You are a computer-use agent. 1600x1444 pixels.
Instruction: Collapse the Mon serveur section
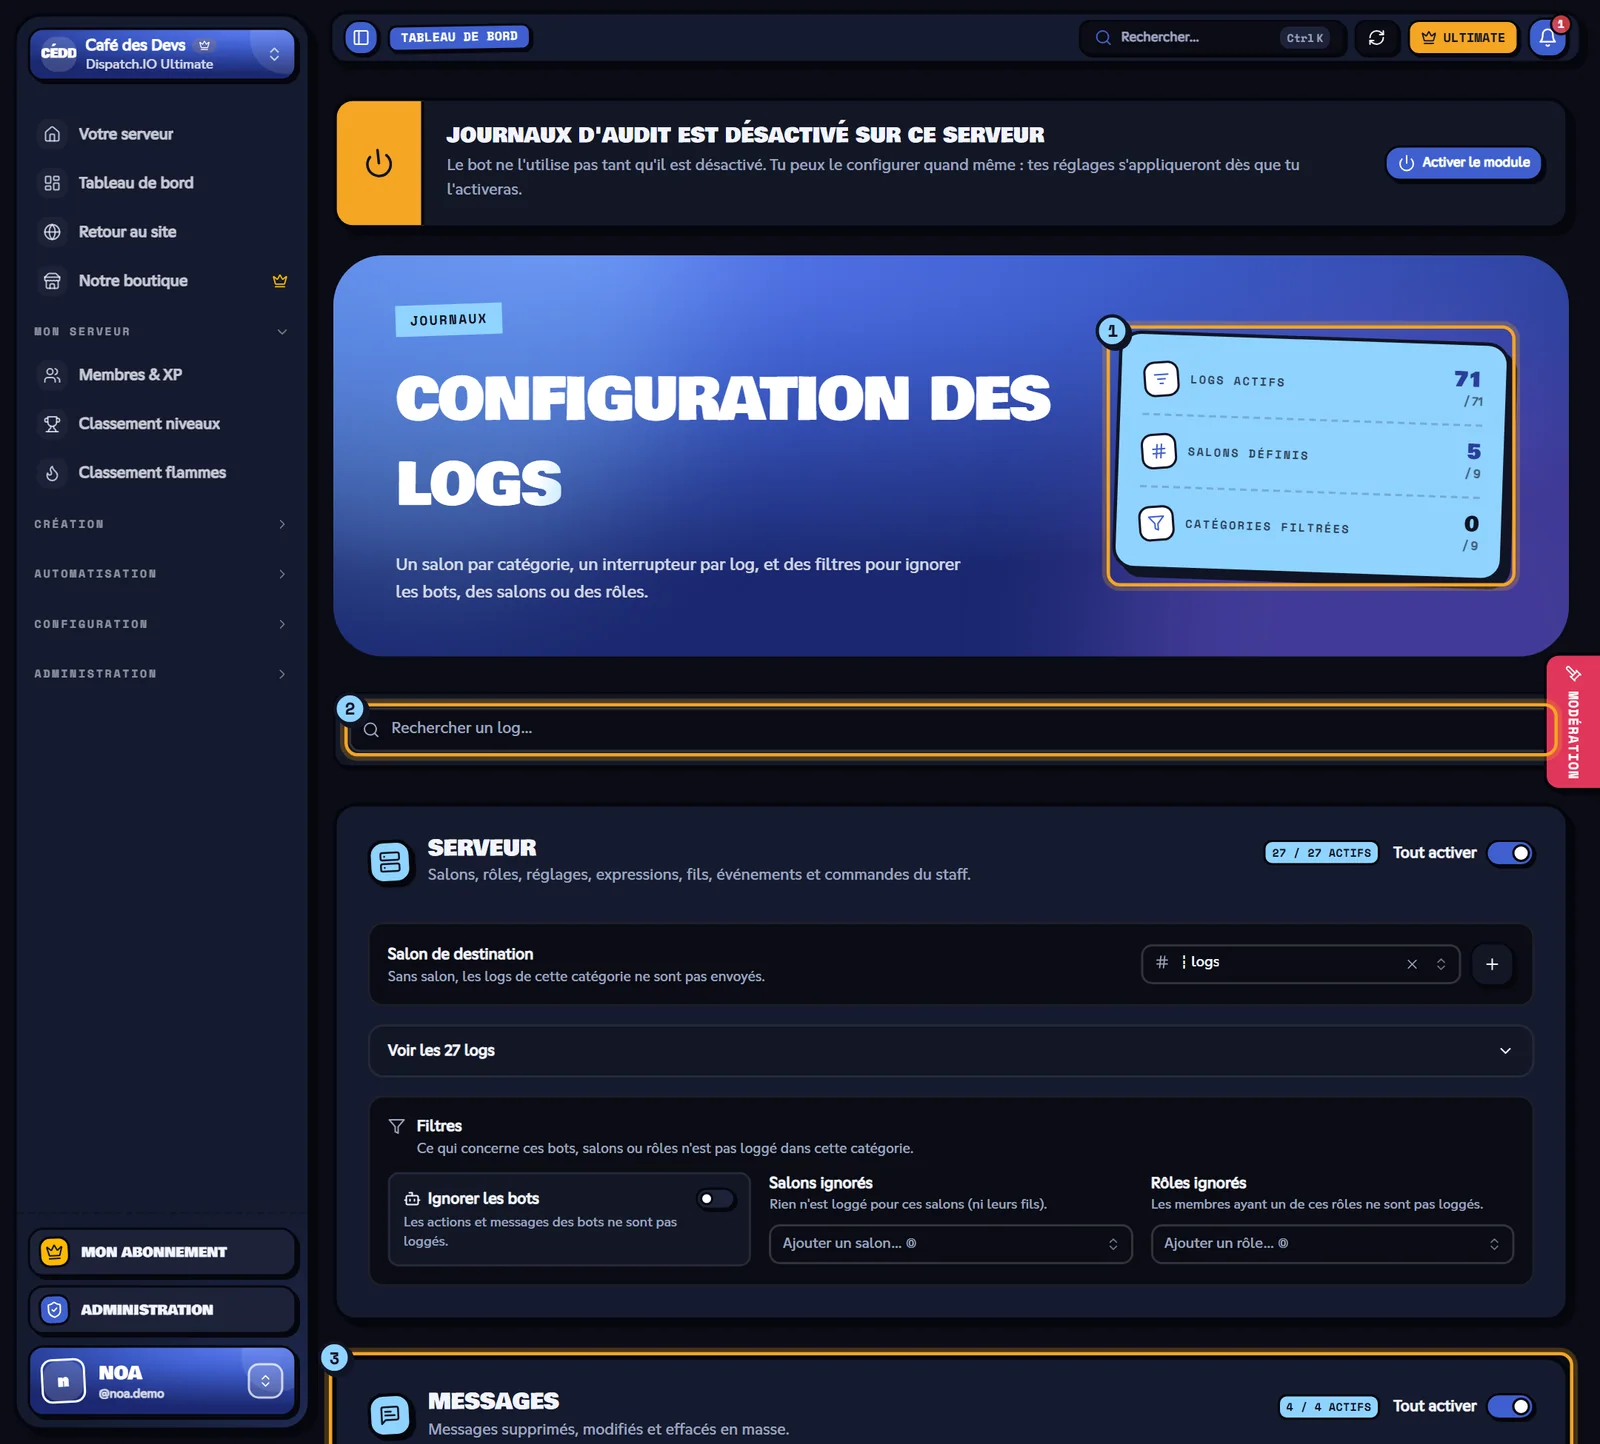click(x=160, y=331)
